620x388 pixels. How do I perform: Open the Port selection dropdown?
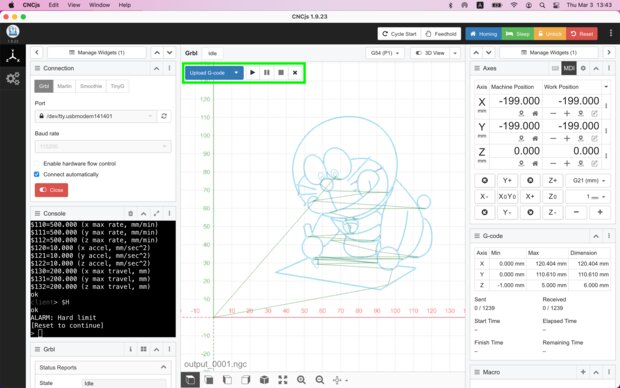pos(96,116)
